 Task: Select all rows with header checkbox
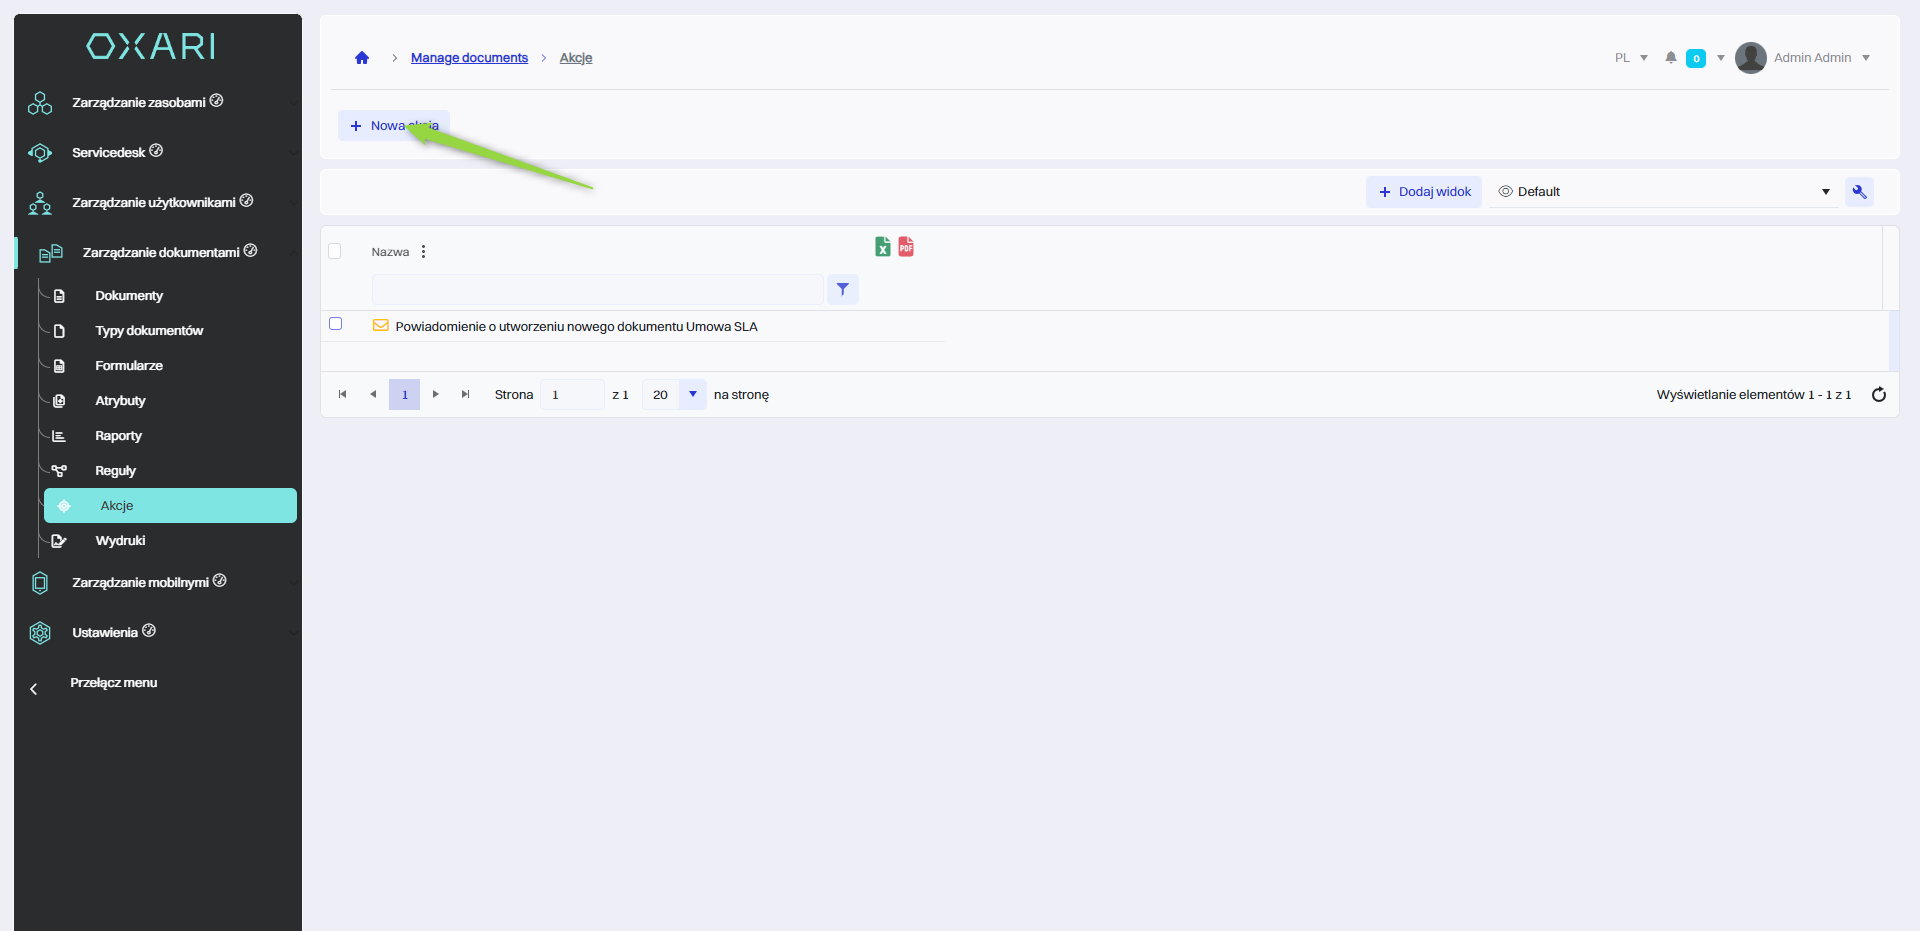335,252
